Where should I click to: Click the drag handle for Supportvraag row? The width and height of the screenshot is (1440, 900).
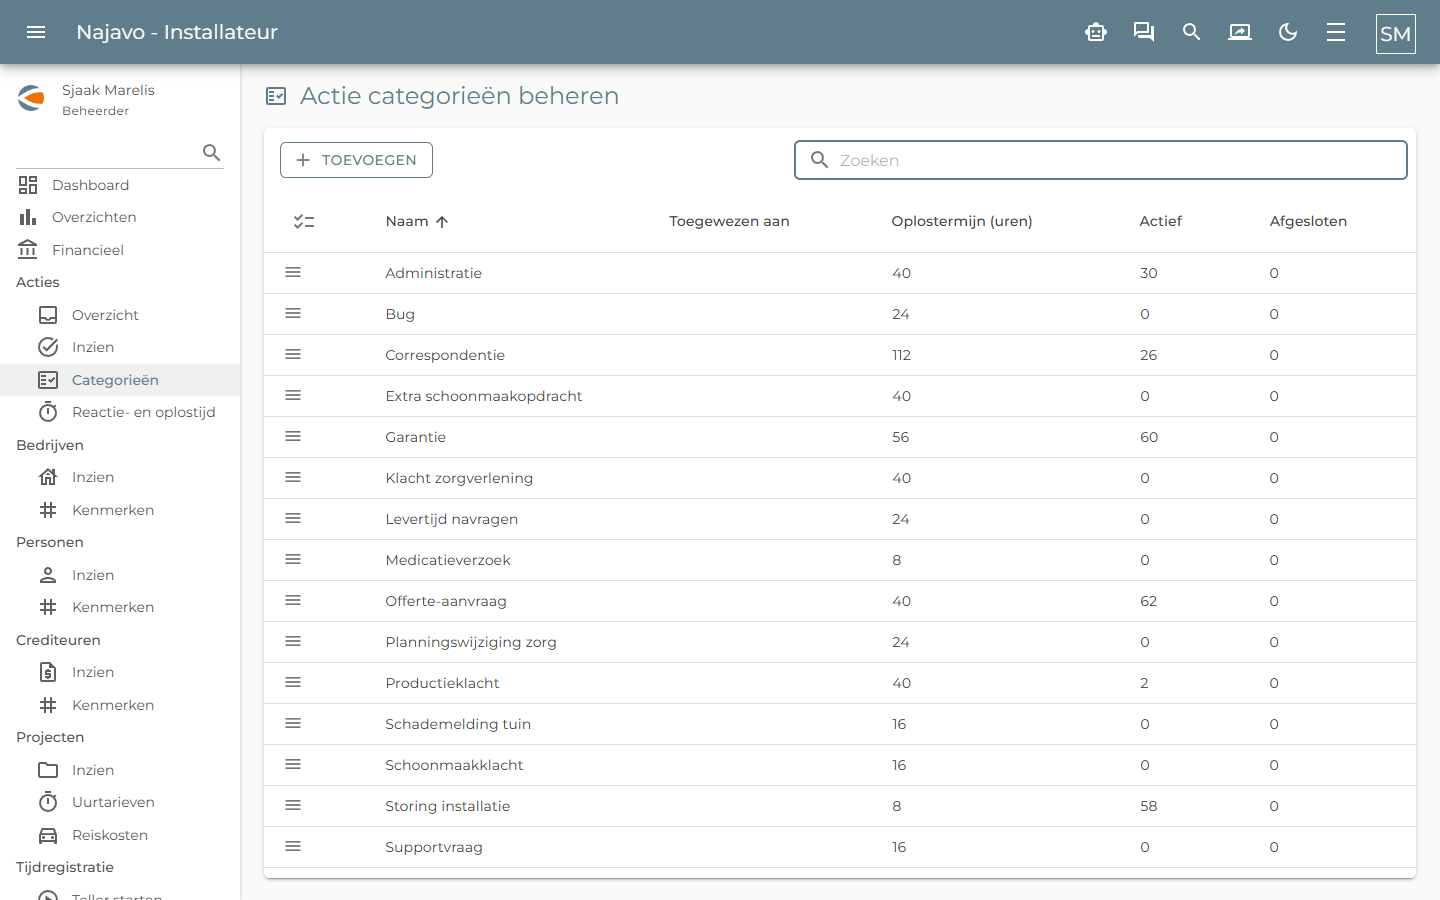(x=293, y=846)
